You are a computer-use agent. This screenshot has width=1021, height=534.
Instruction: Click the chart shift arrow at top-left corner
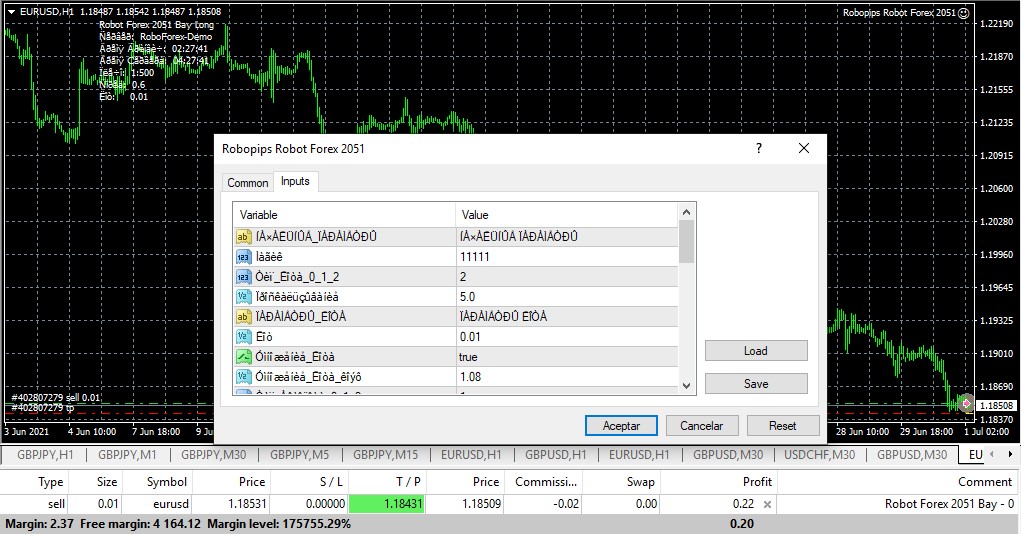tap(11, 12)
